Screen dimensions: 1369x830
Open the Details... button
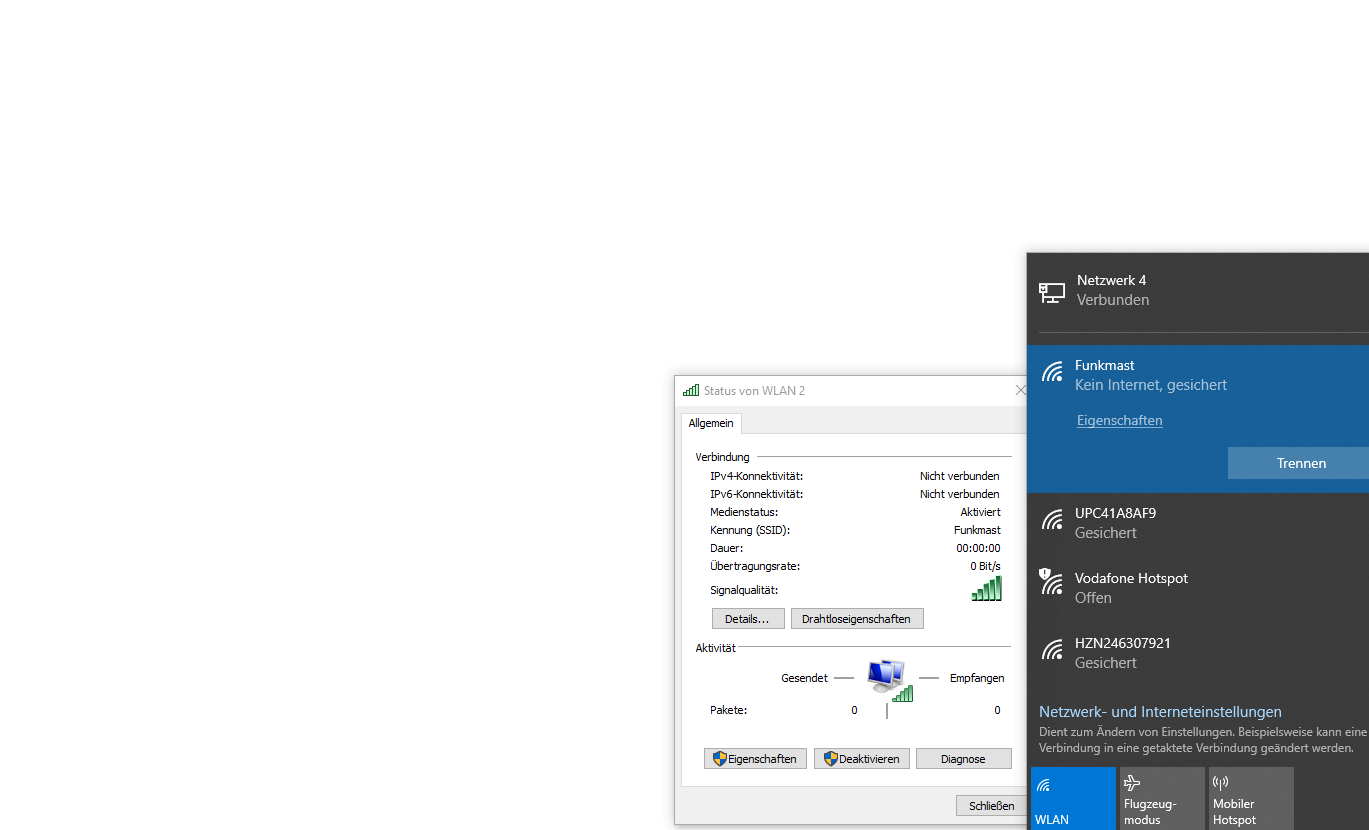[x=748, y=619]
